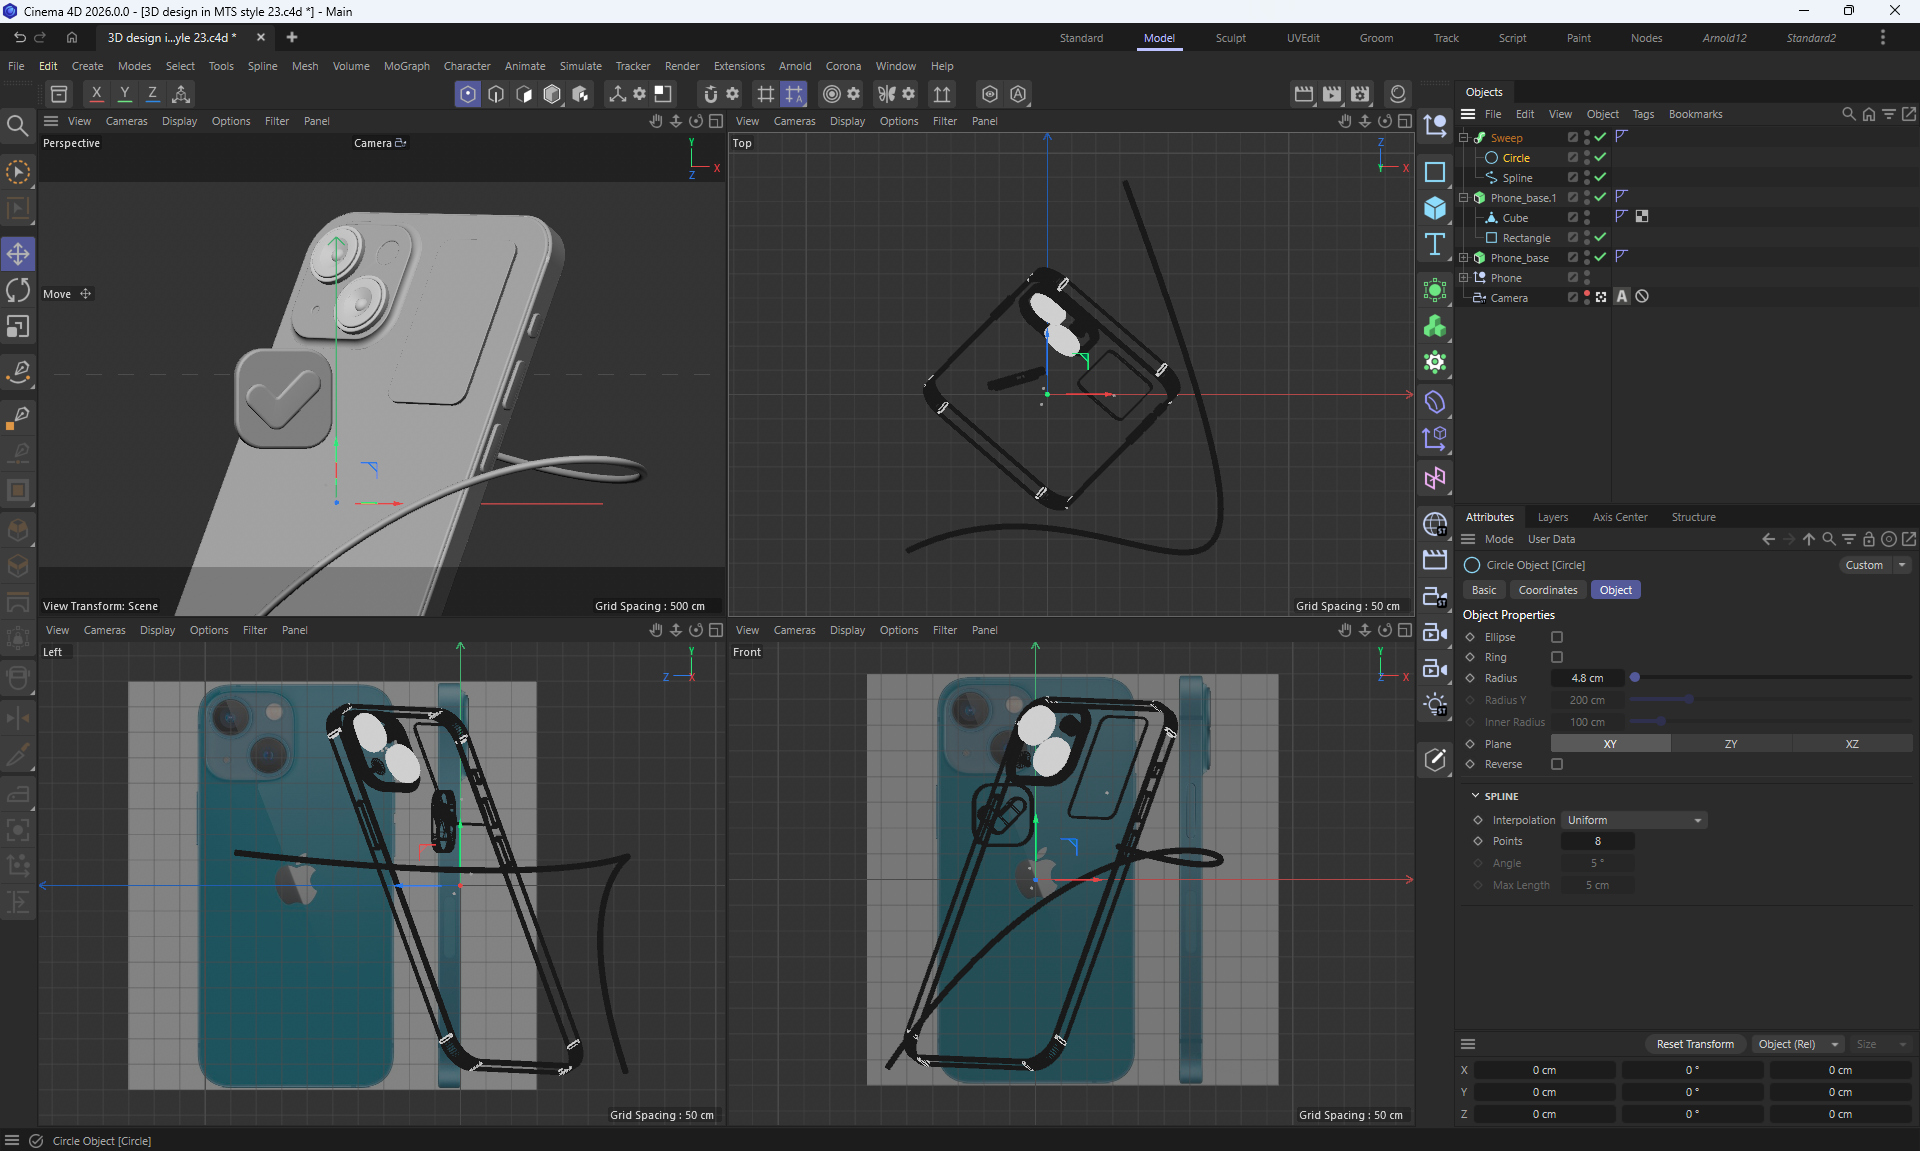The height and width of the screenshot is (1151, 1920).
Task: Enable the Ellipse checkbox
Action: pyautogui.click(x=1556, y=637)
